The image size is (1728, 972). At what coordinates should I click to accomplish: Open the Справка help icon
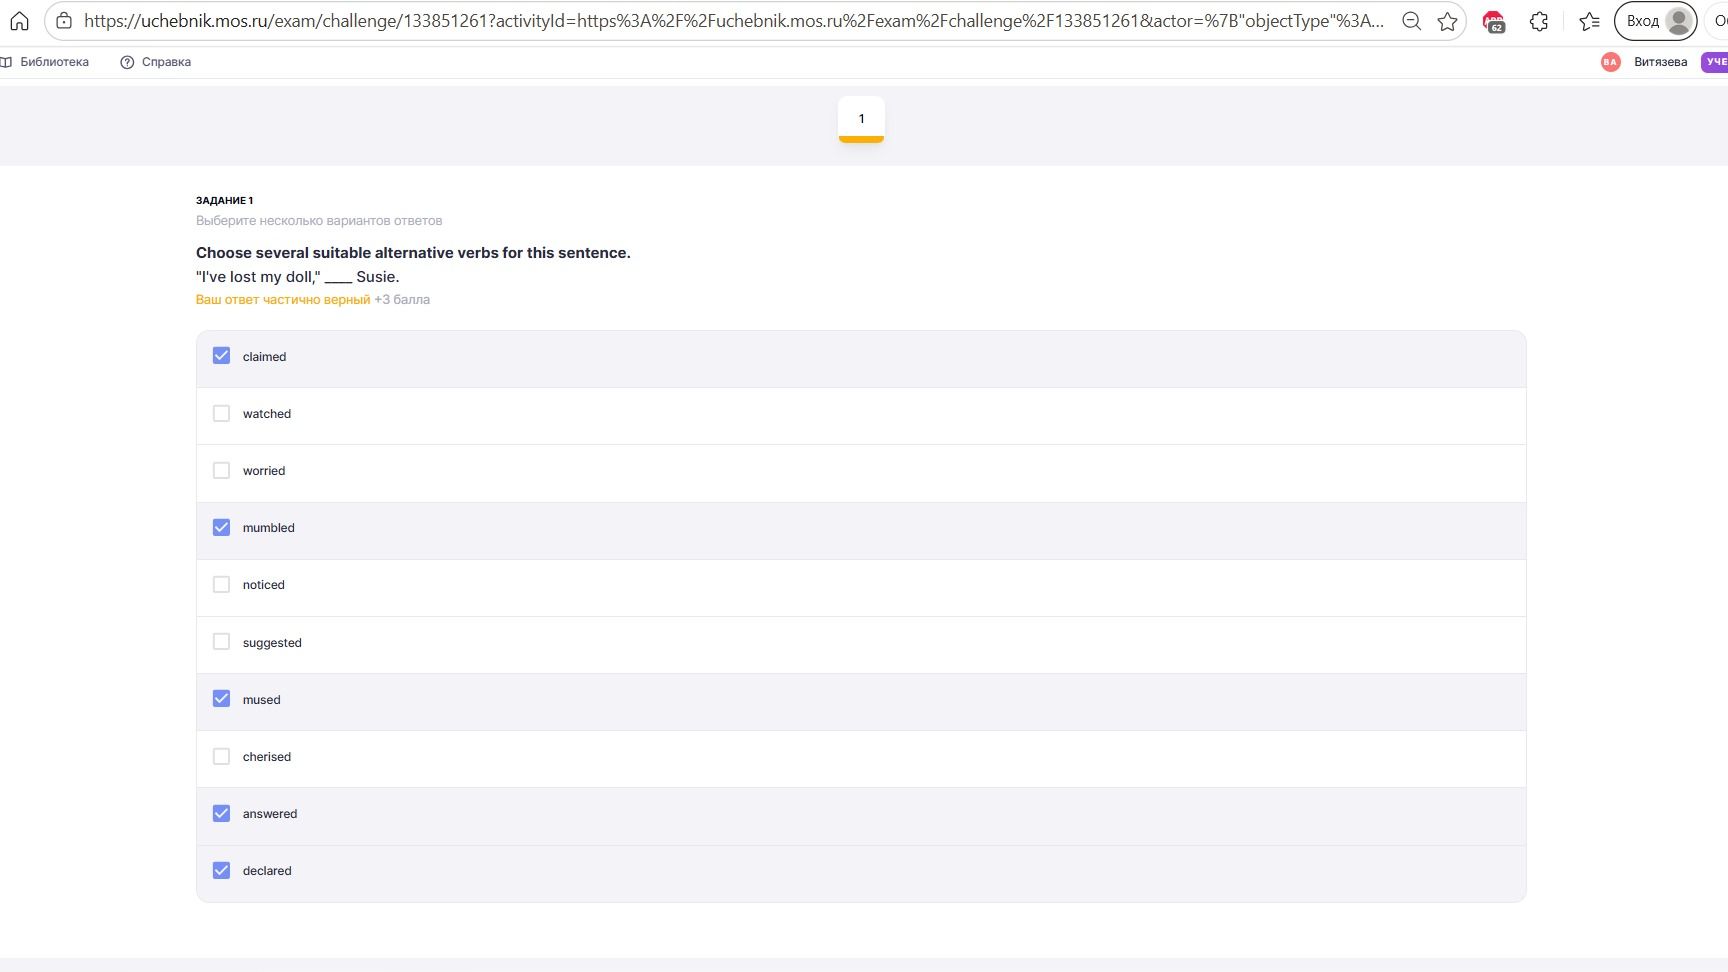pyautogui.click(x=127, y=62)
